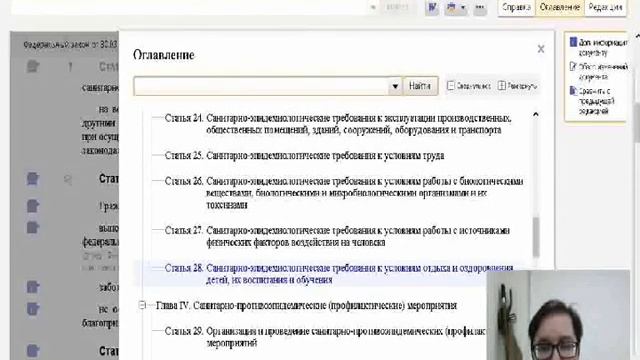Expand all contents with Развернуть
The width and height of the screenshot is (640, 360).
(518, 86)
